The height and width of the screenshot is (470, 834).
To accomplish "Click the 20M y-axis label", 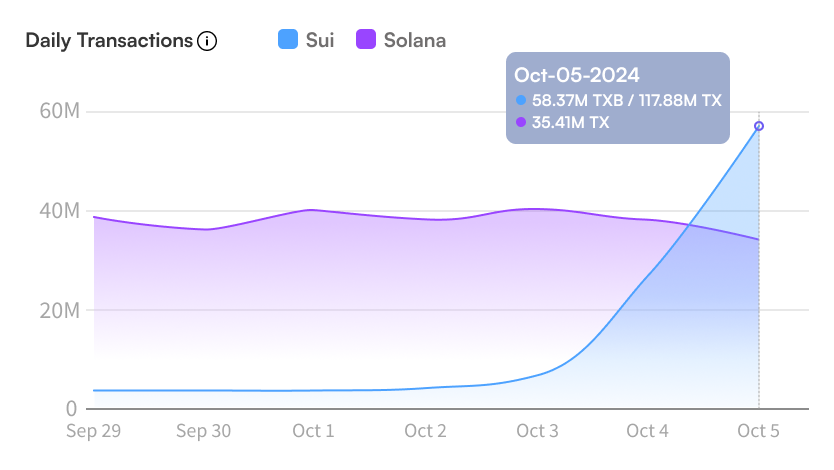I will click(x=60, y=310).
